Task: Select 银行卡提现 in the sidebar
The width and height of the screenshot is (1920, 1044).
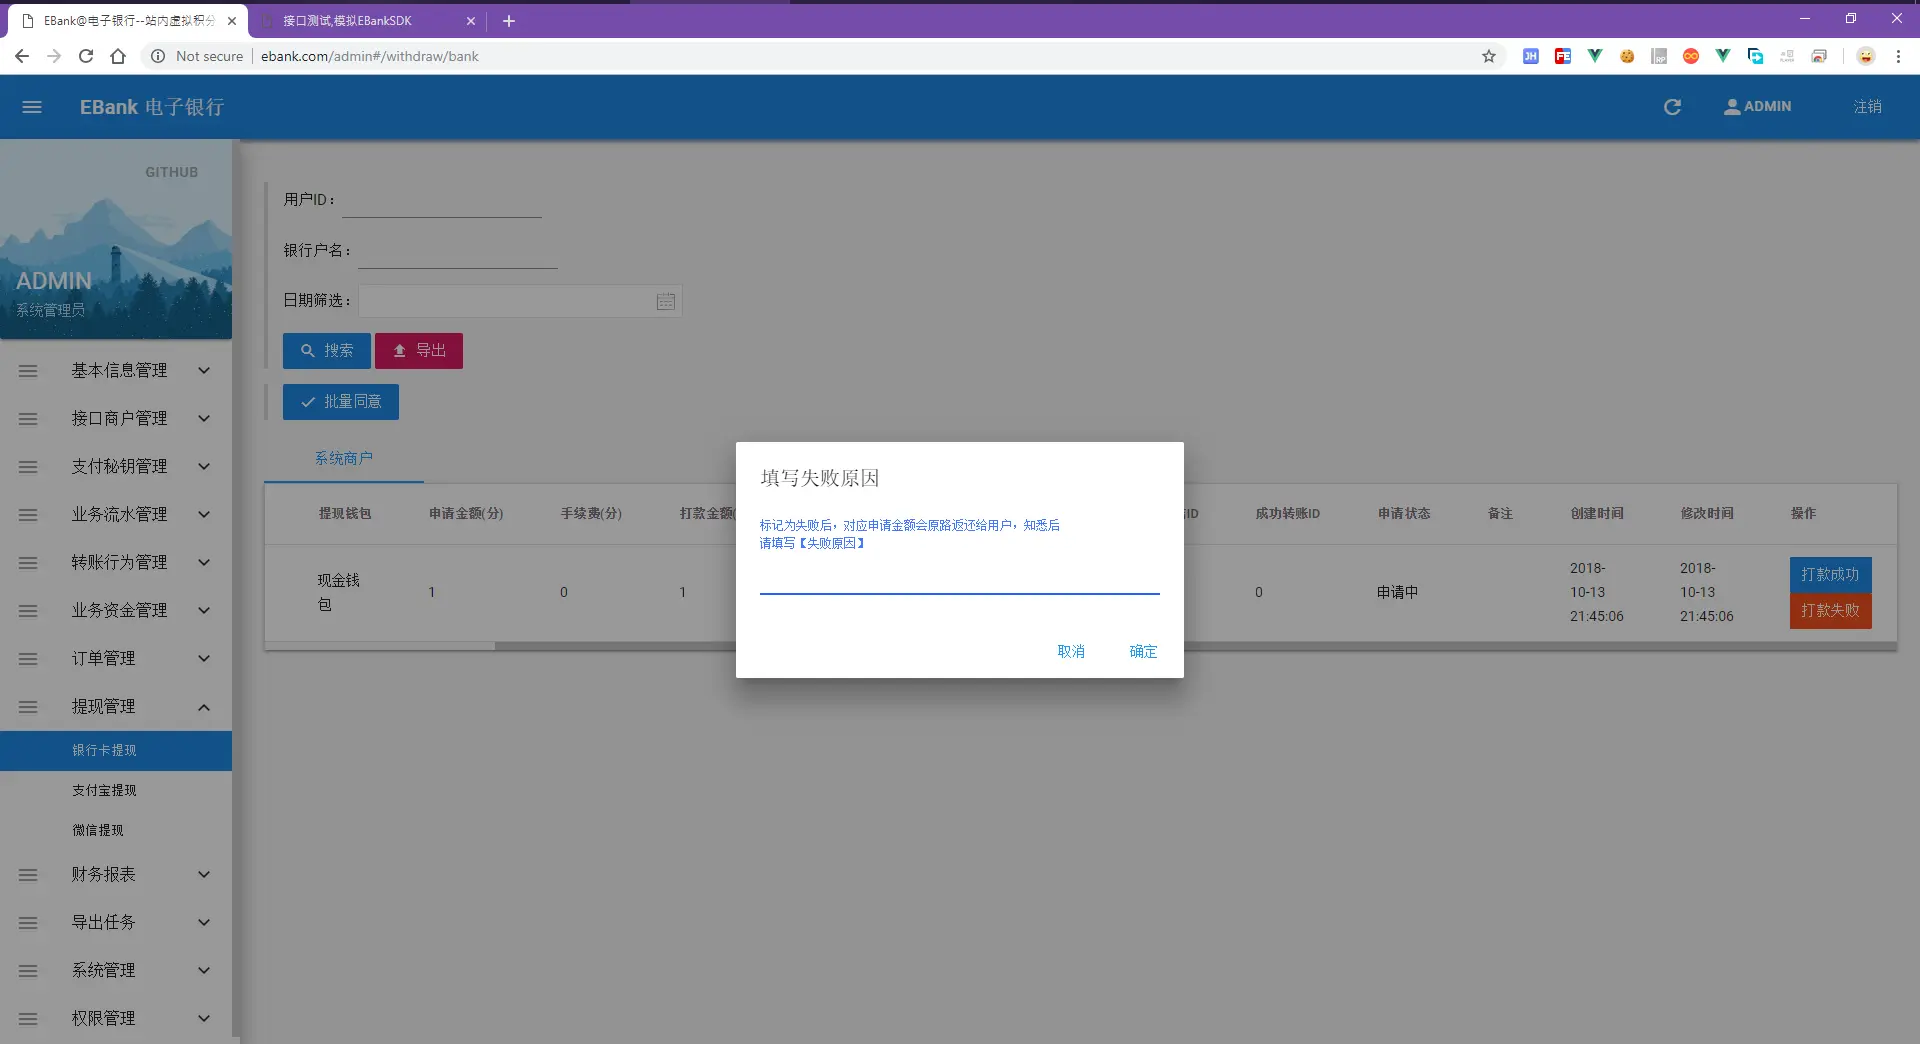Action: 116,751
